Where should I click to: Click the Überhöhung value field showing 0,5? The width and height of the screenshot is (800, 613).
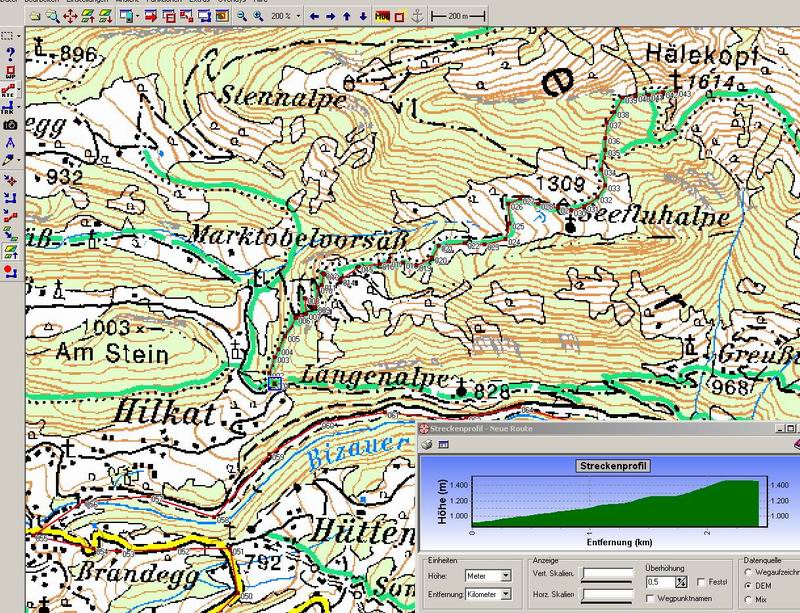(660, 582)
